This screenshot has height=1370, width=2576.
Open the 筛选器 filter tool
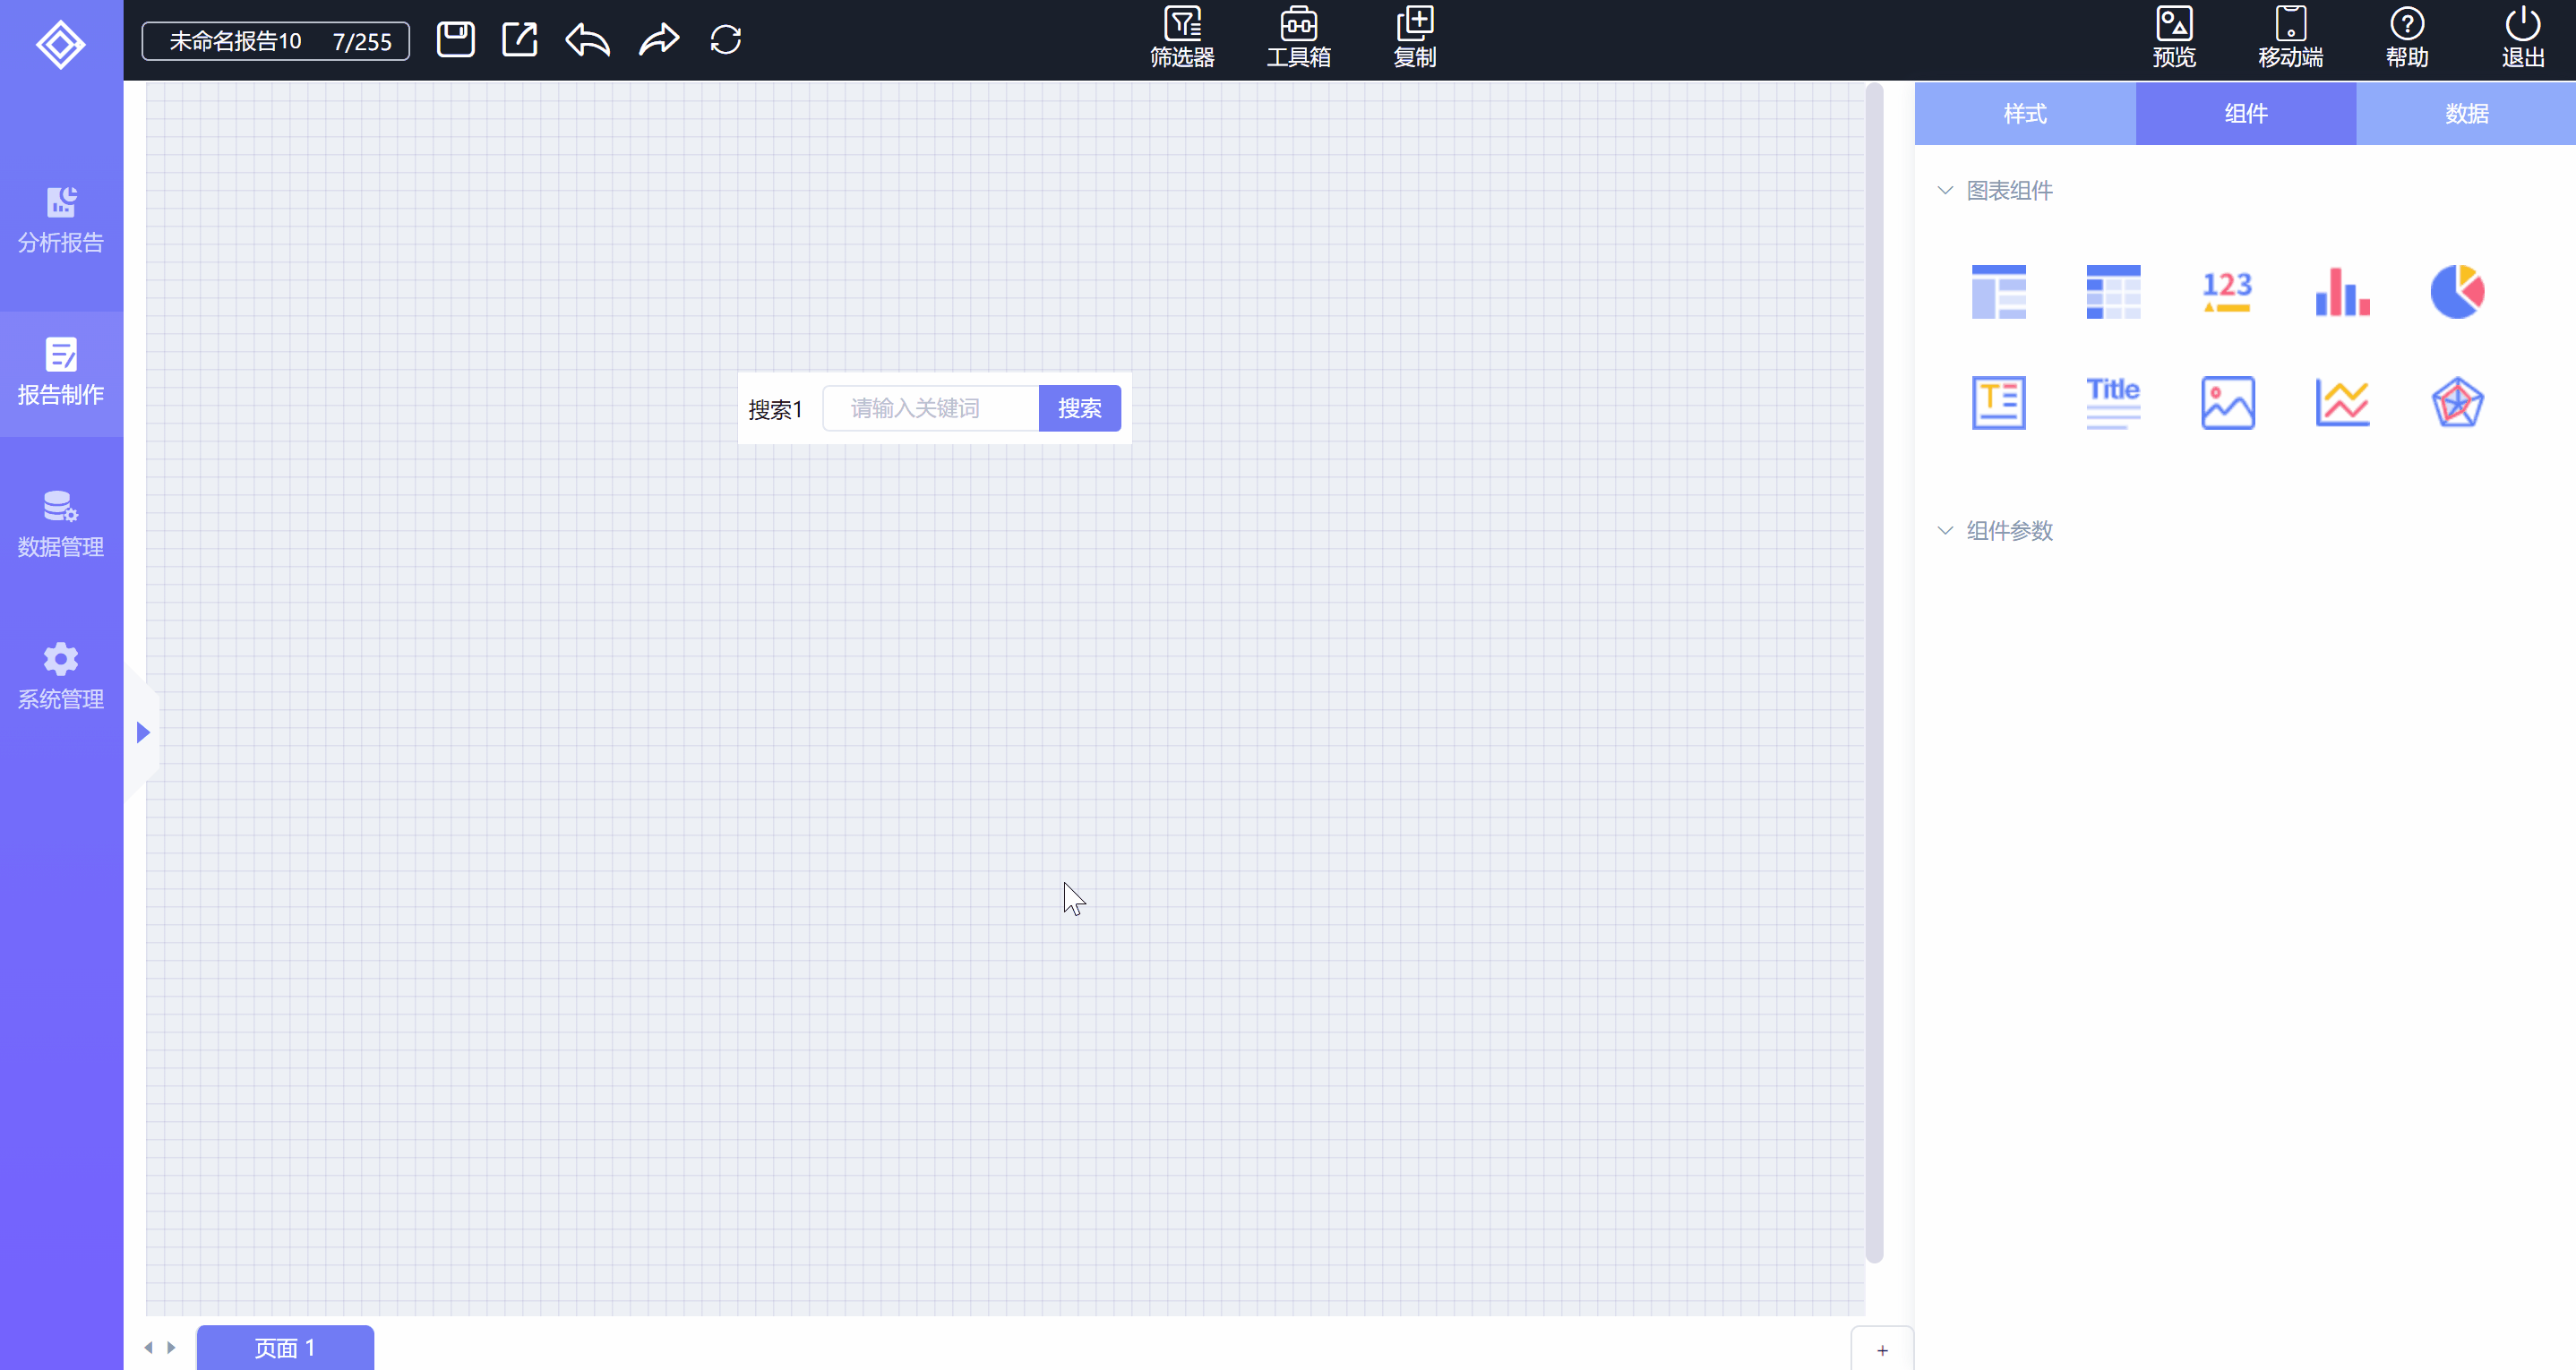point(1182,38)
